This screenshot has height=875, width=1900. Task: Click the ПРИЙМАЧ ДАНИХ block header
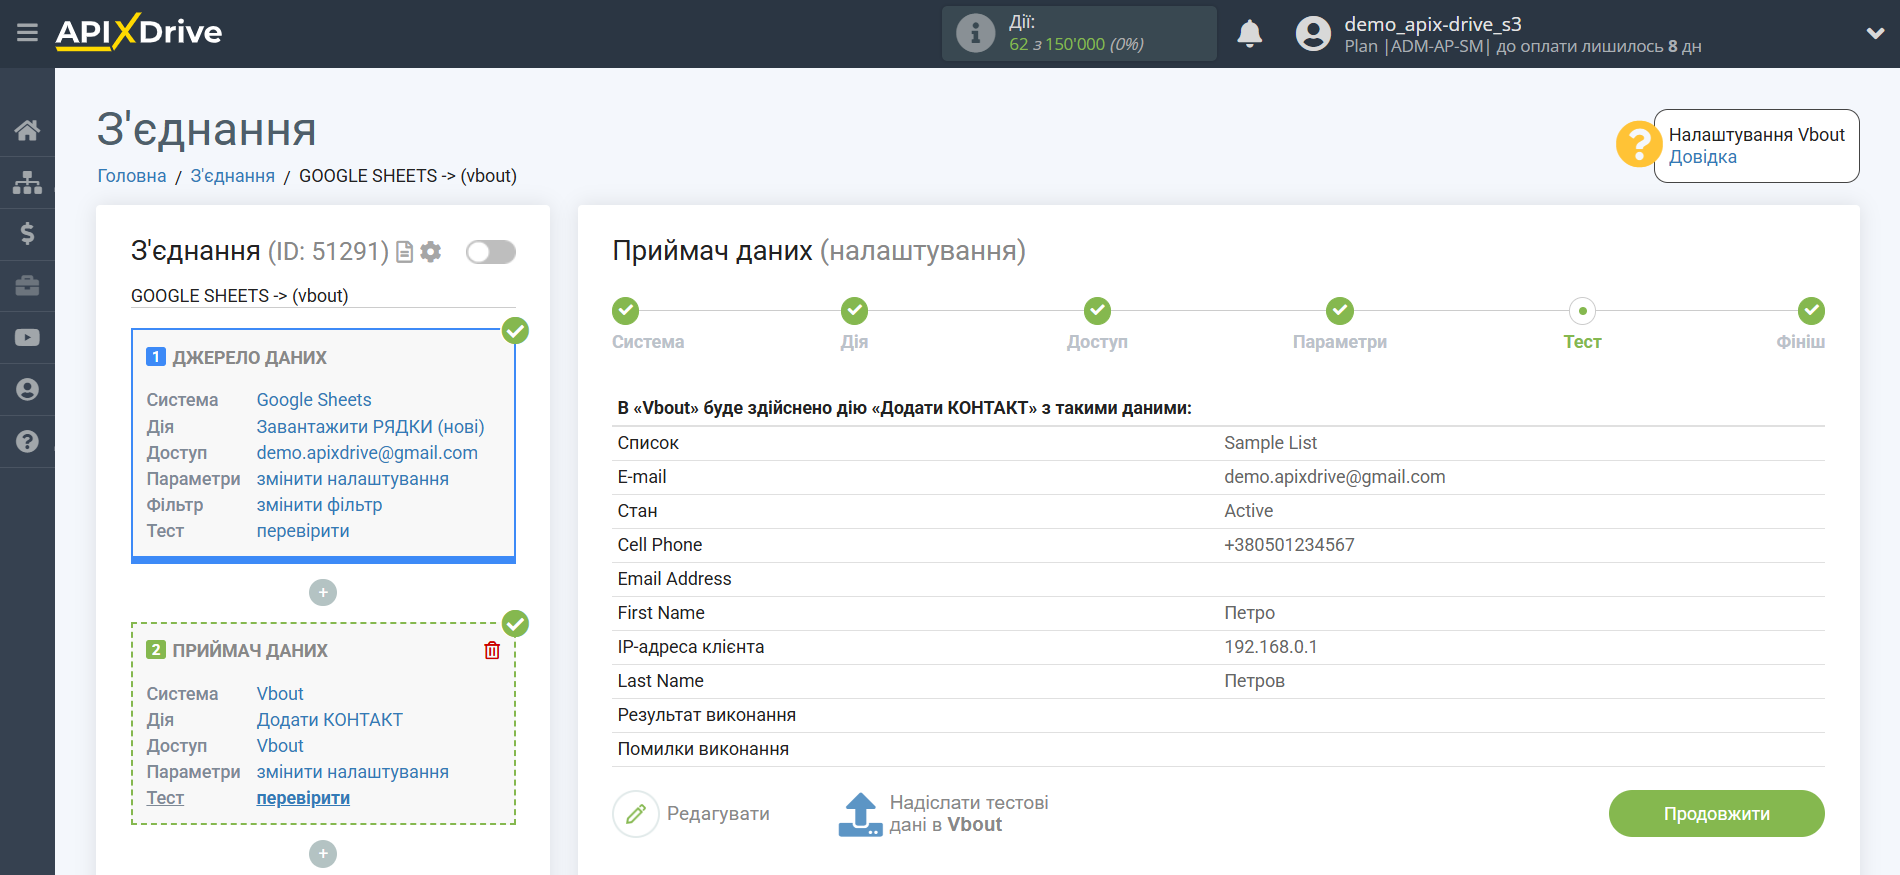(250, 651)
